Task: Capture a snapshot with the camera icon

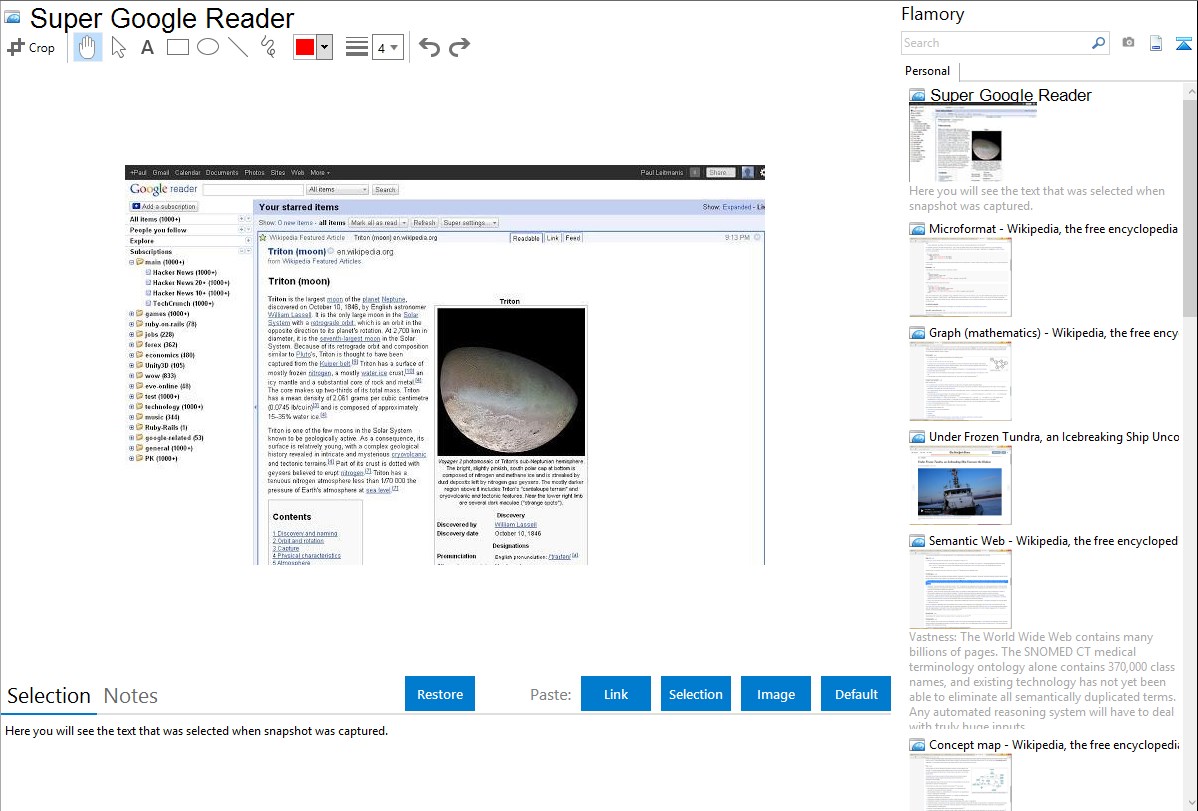Action: [x=1128, y=43]
